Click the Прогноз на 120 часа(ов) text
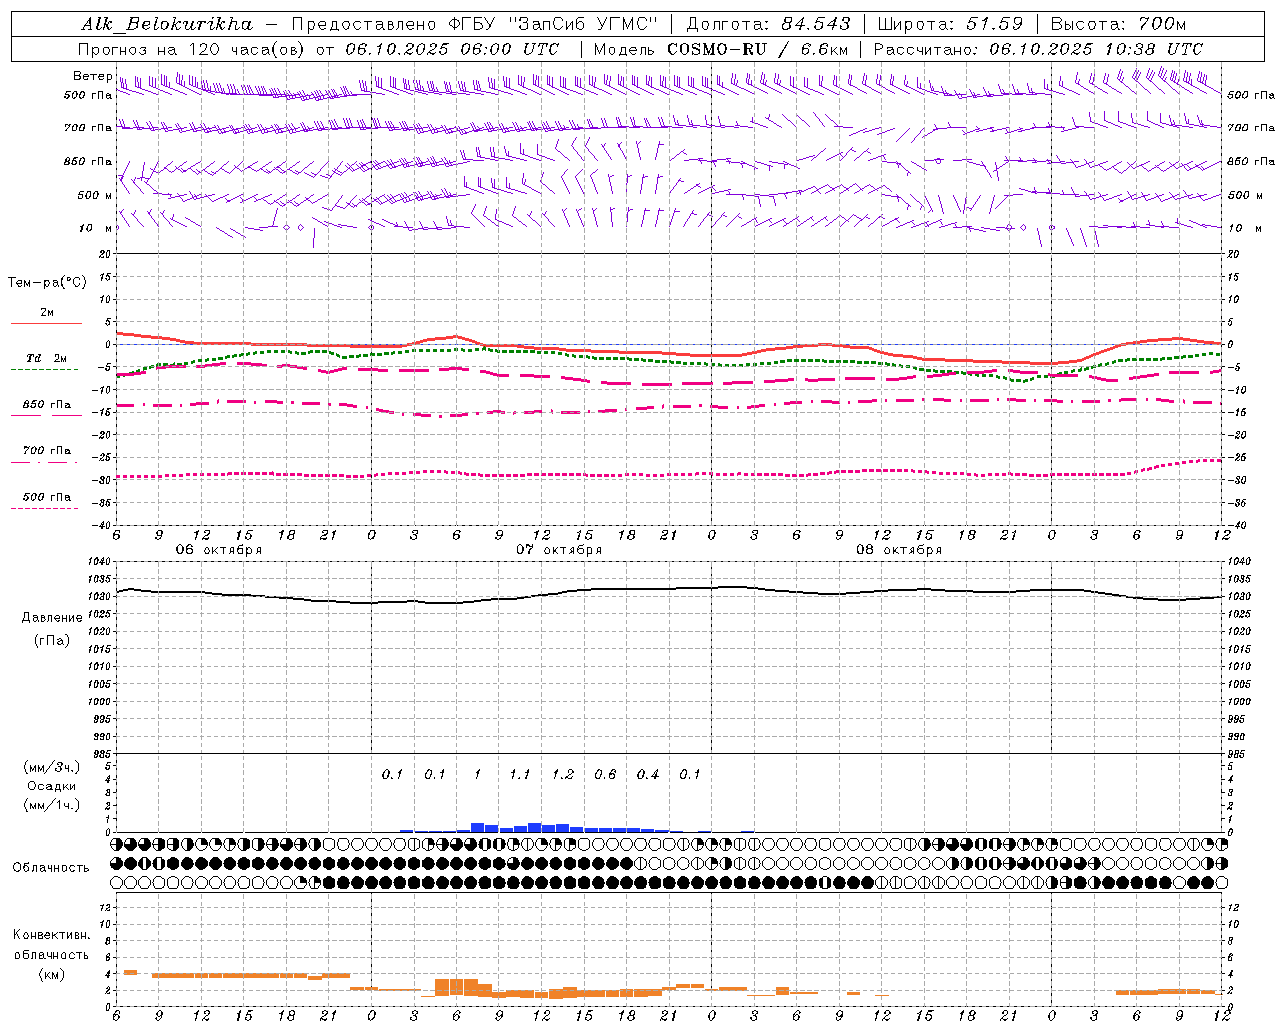 [193, 49]
